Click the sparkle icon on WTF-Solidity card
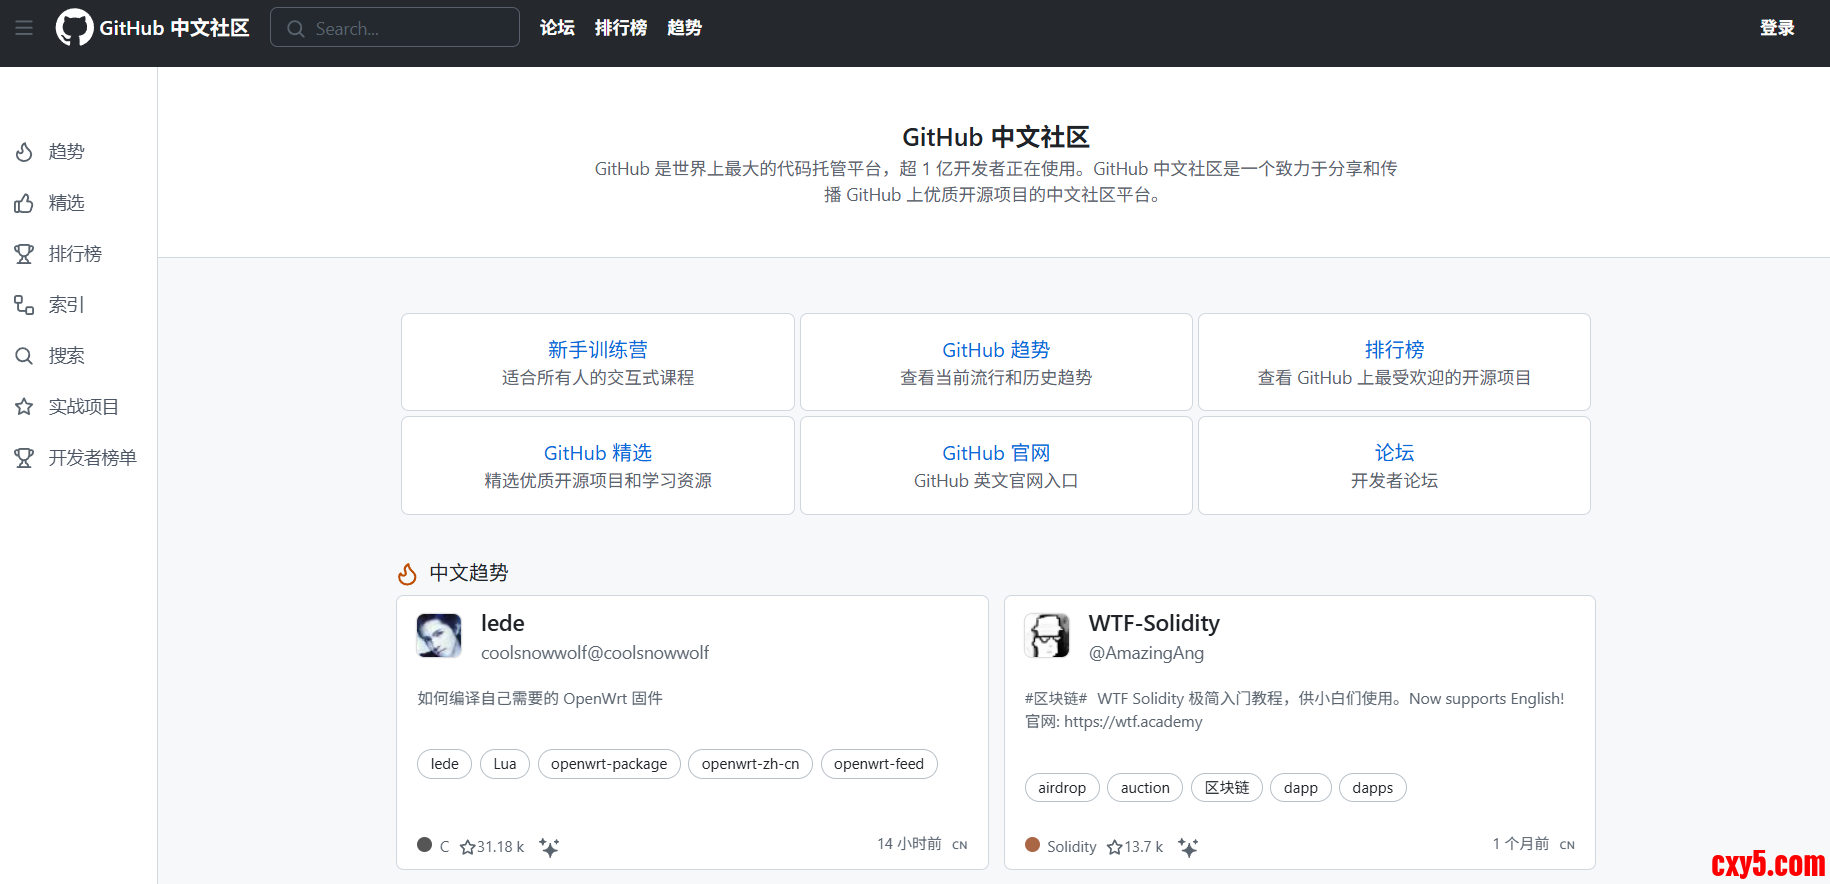1830x884 pixels. 1188,847
